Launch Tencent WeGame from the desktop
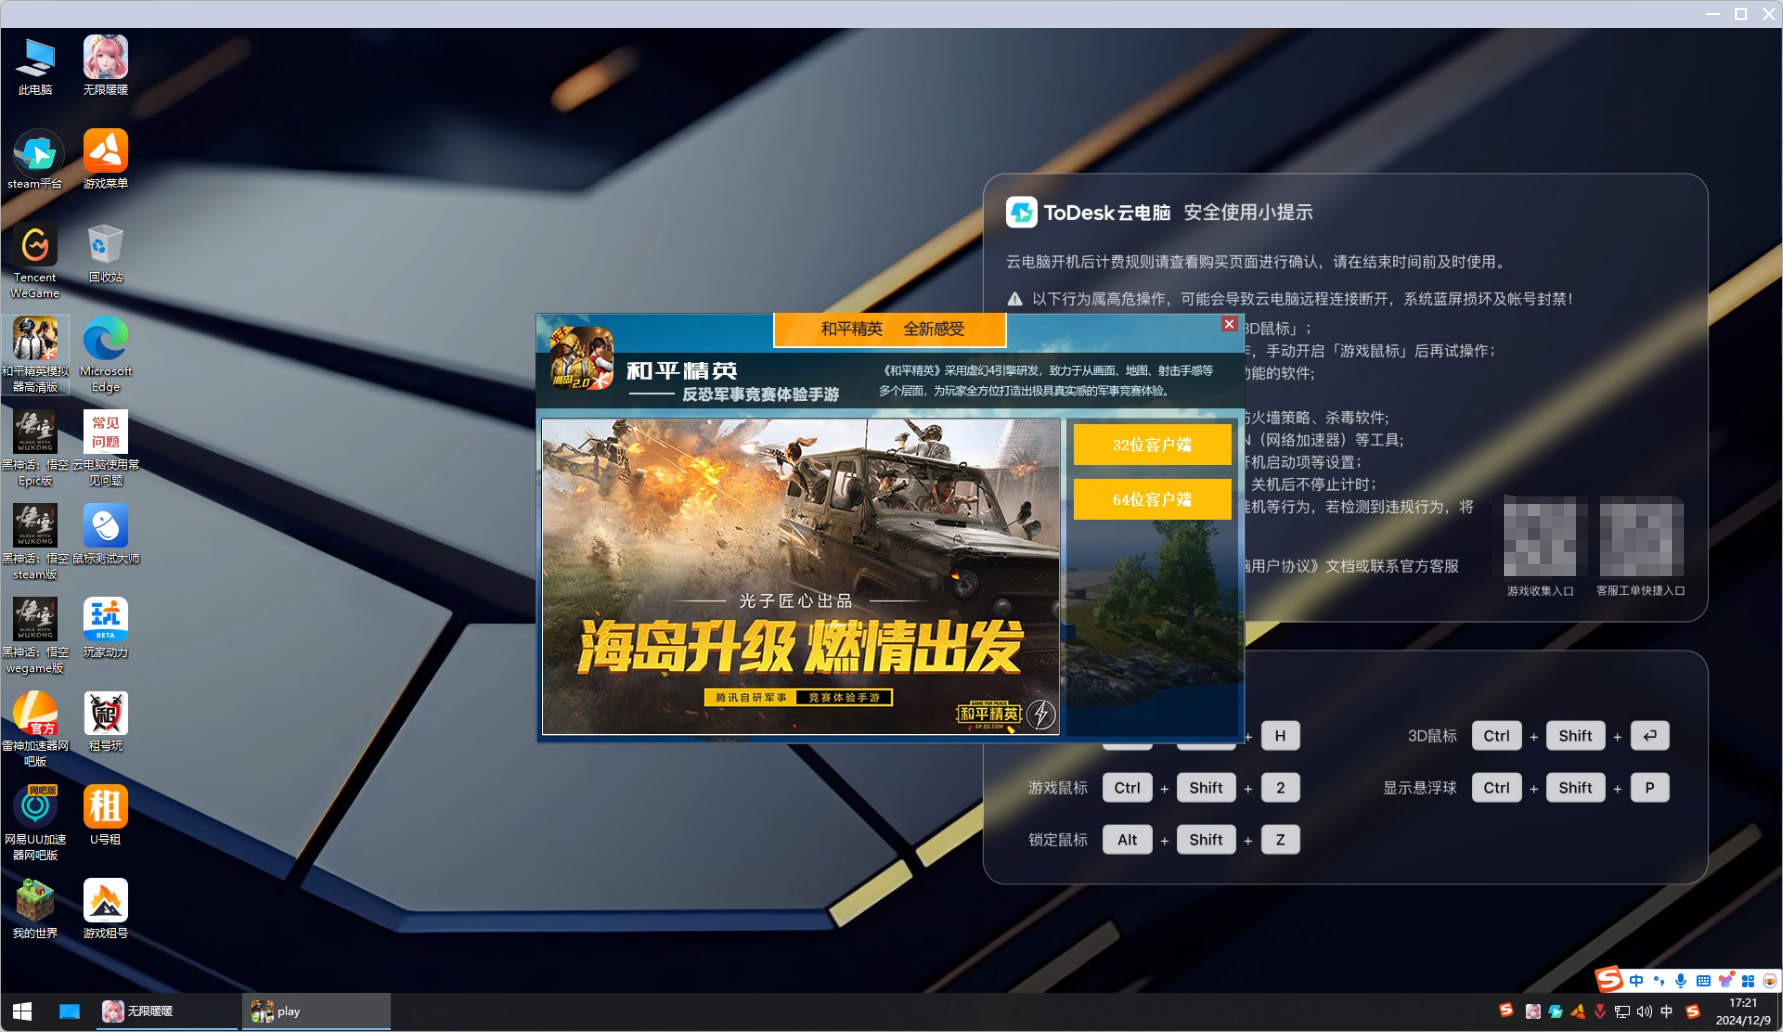 pyautogui.click(x=35, y=262)
